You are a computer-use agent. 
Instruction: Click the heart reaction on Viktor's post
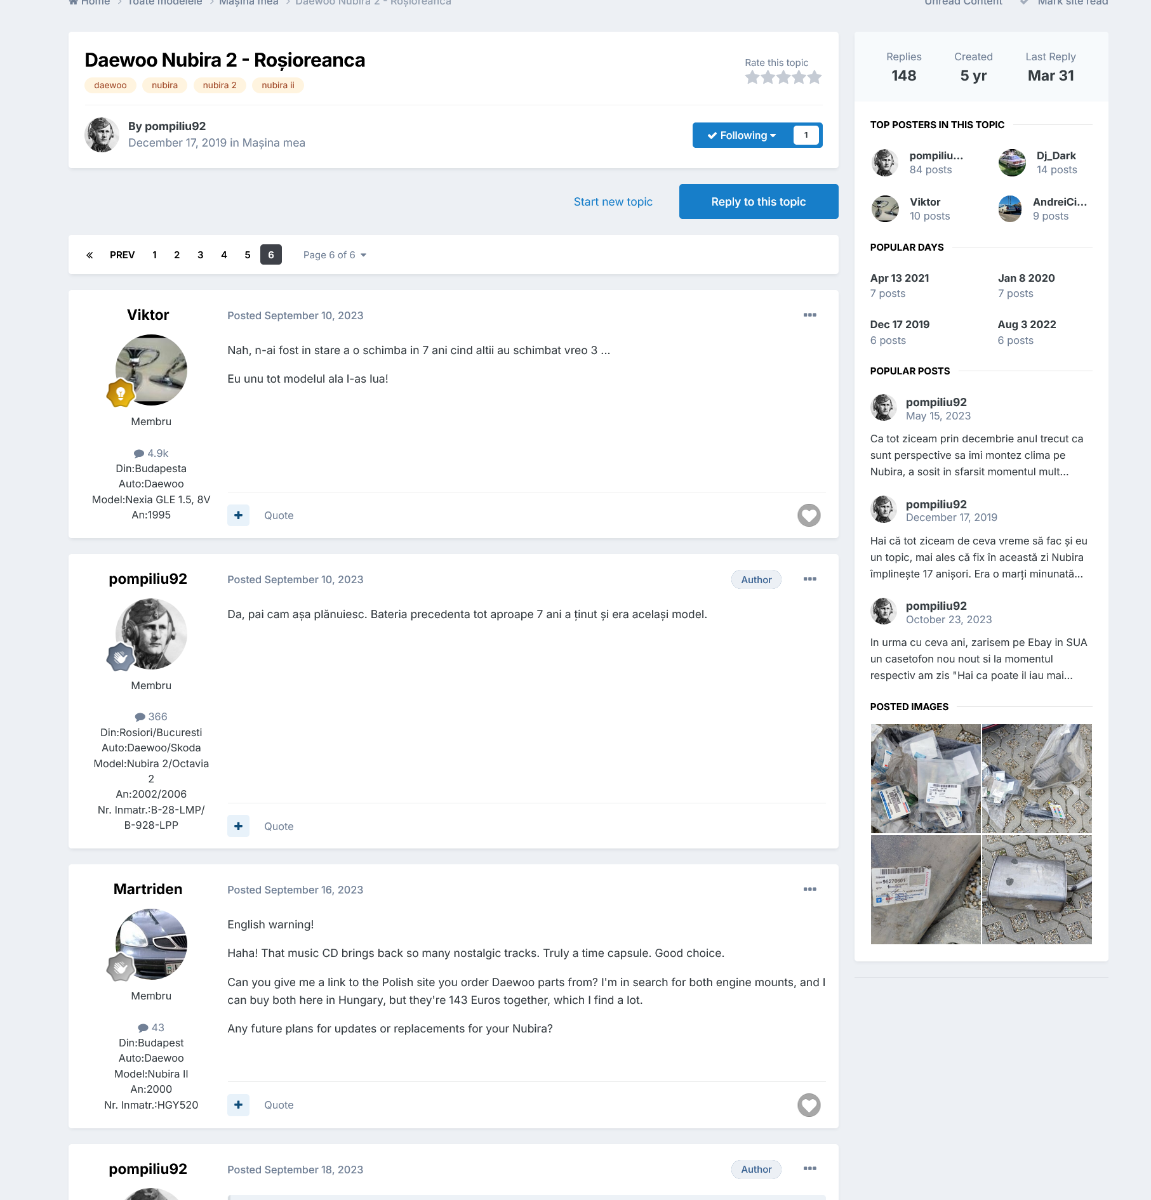coord(809,515)
